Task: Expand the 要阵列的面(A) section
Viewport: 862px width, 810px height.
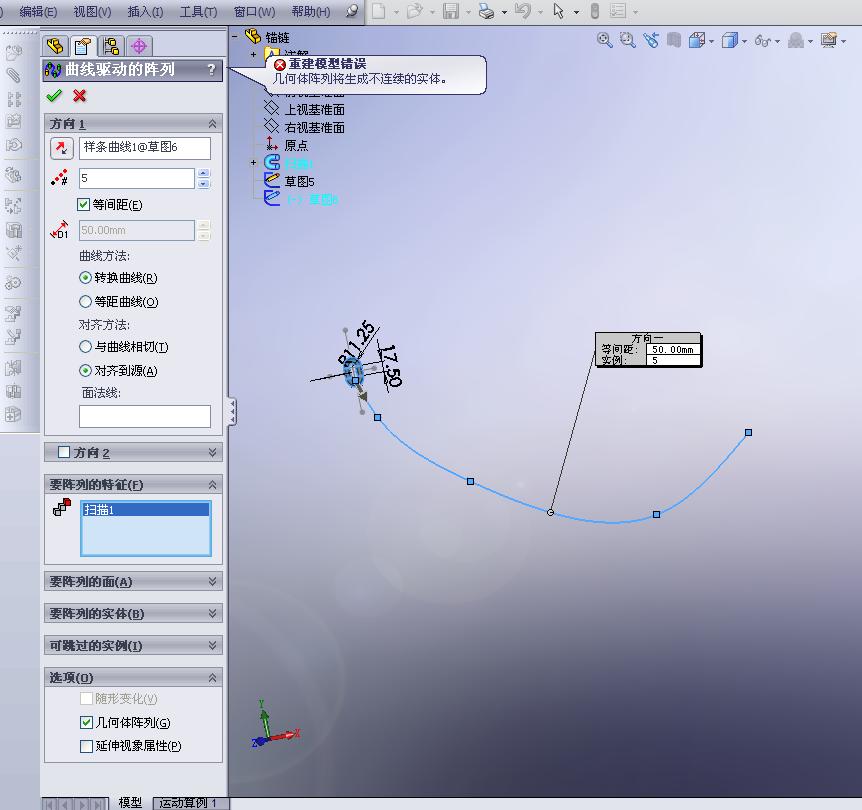Action: (x=212, y=581)
